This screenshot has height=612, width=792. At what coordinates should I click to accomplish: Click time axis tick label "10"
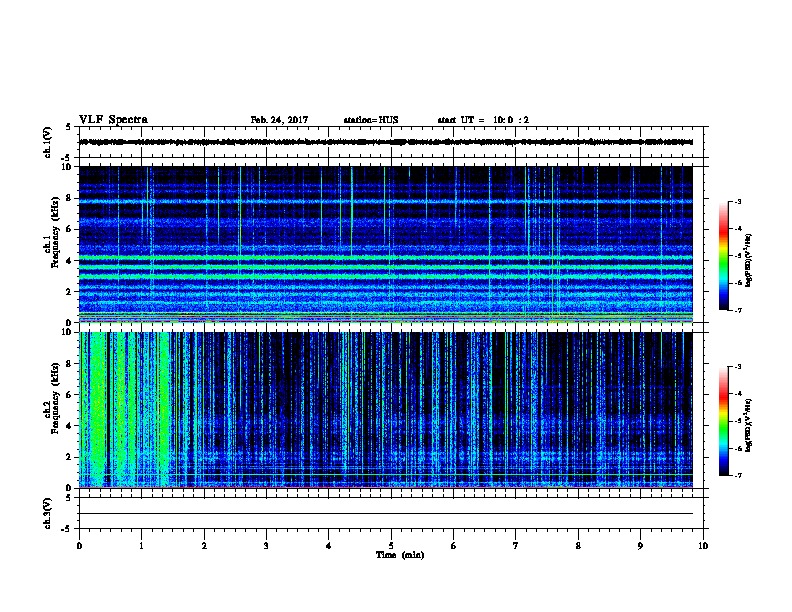[703, 546]
